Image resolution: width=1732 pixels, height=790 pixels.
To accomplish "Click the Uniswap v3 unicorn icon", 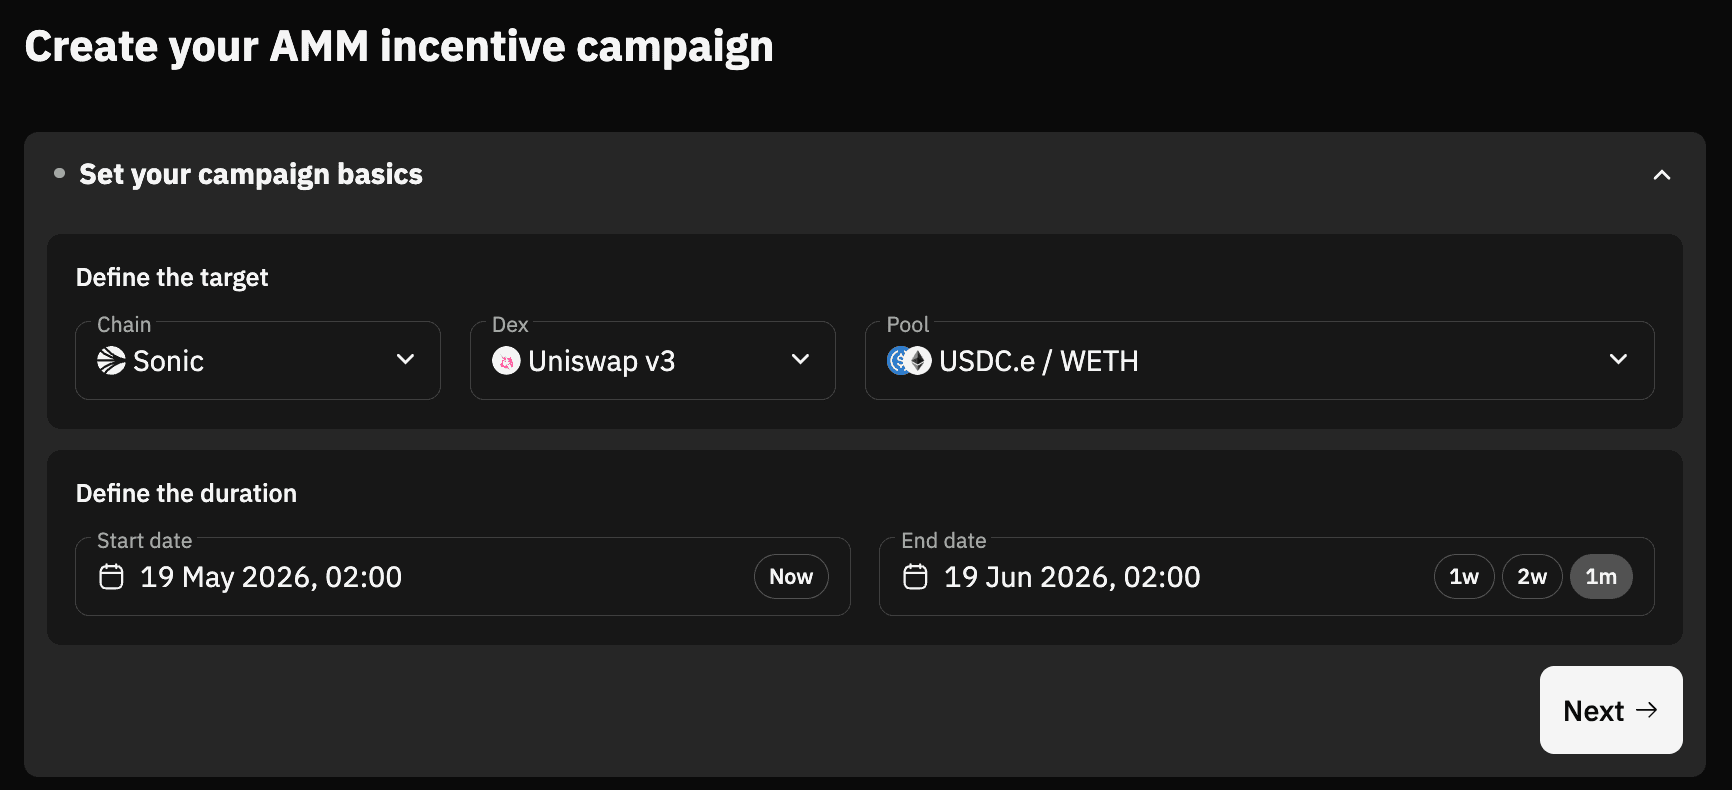I will [506, 361].
